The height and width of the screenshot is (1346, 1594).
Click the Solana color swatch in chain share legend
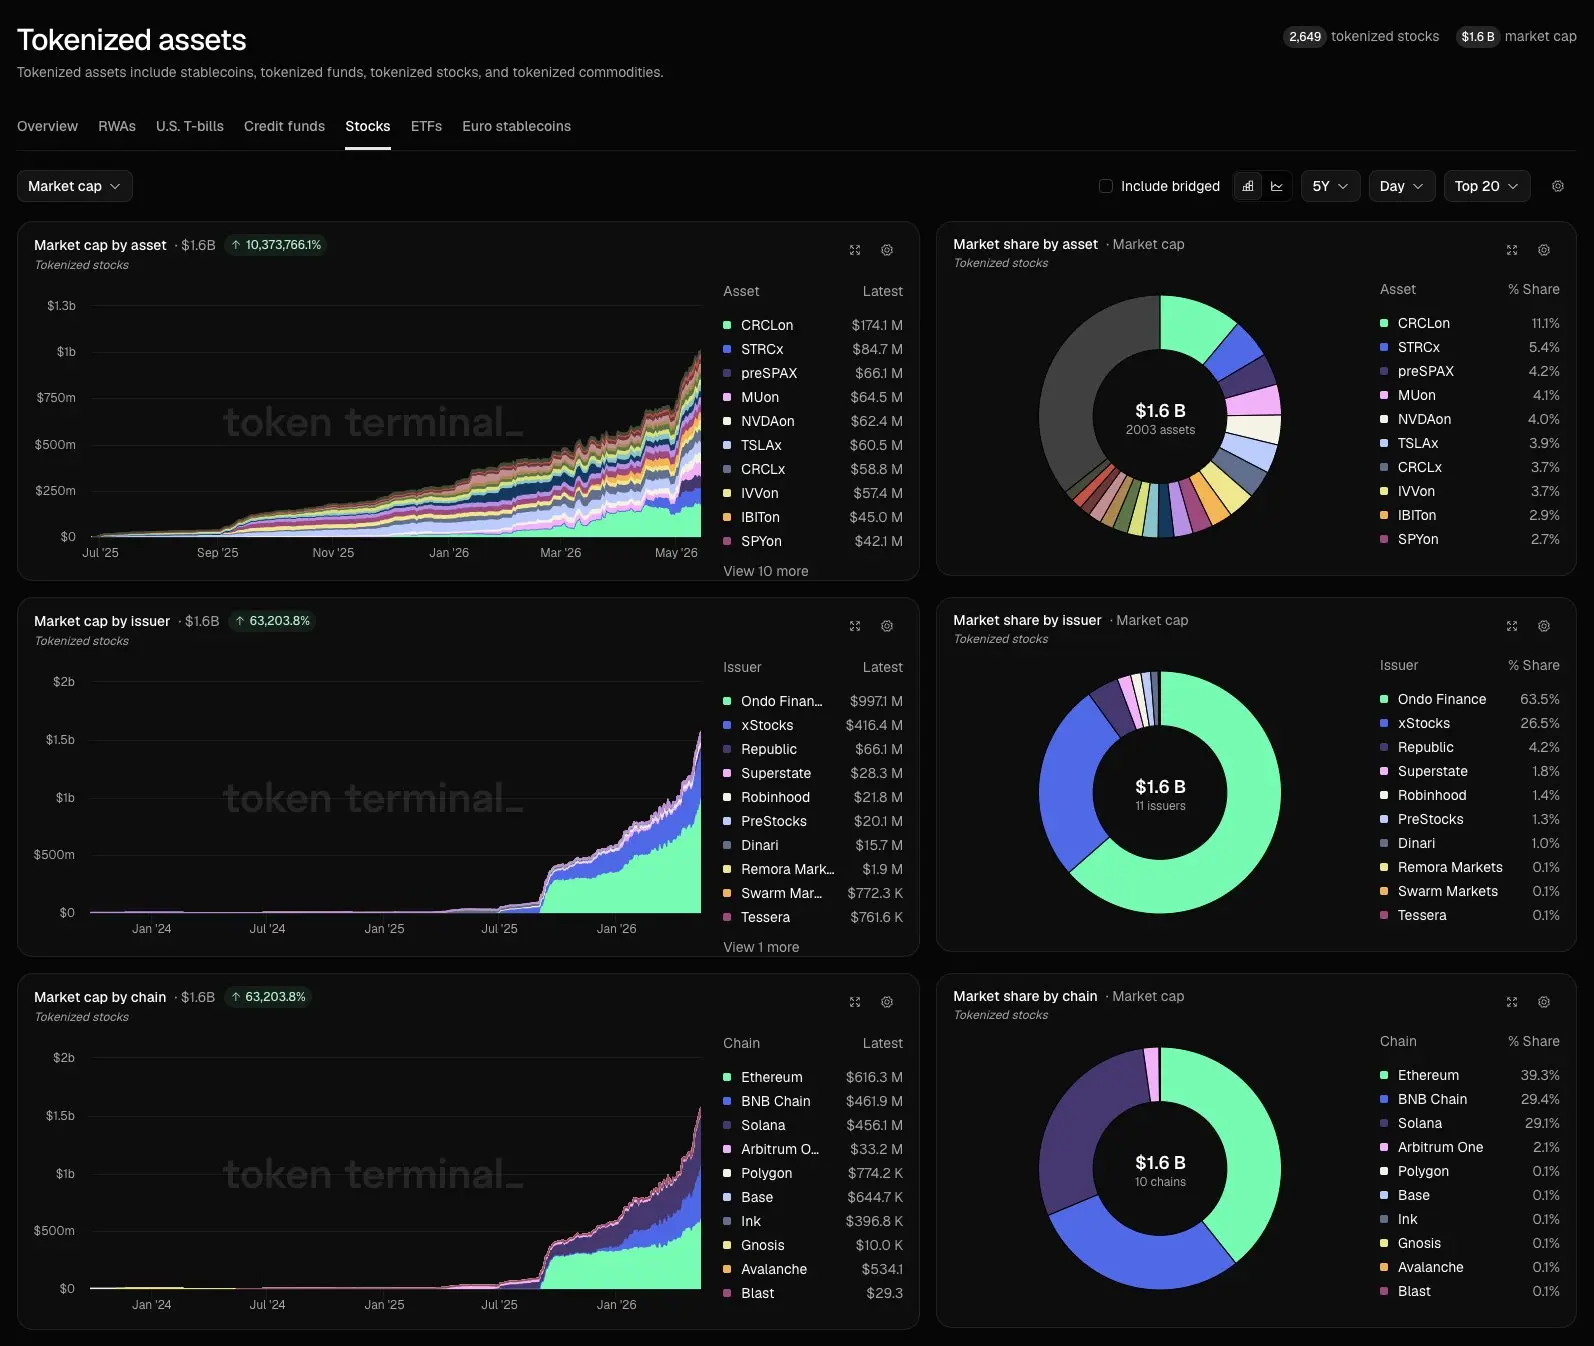click(x=1384, y=1123)
